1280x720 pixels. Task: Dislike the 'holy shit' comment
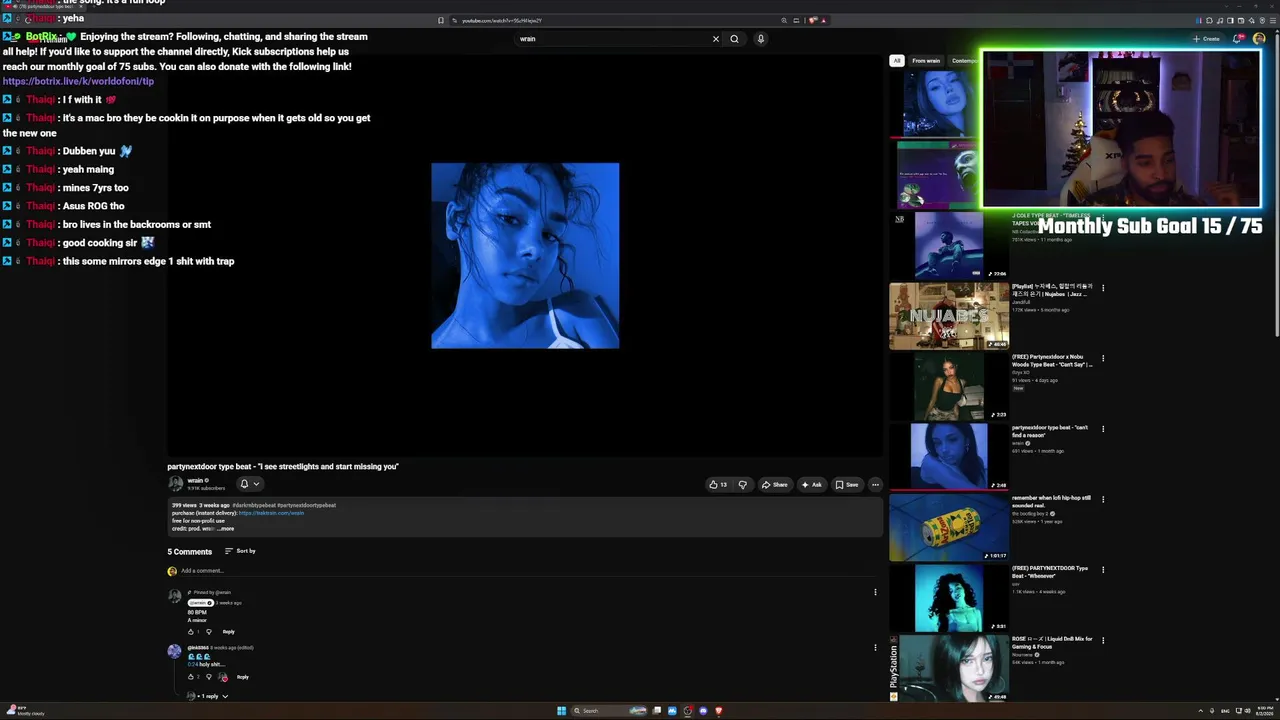(209, 677)
